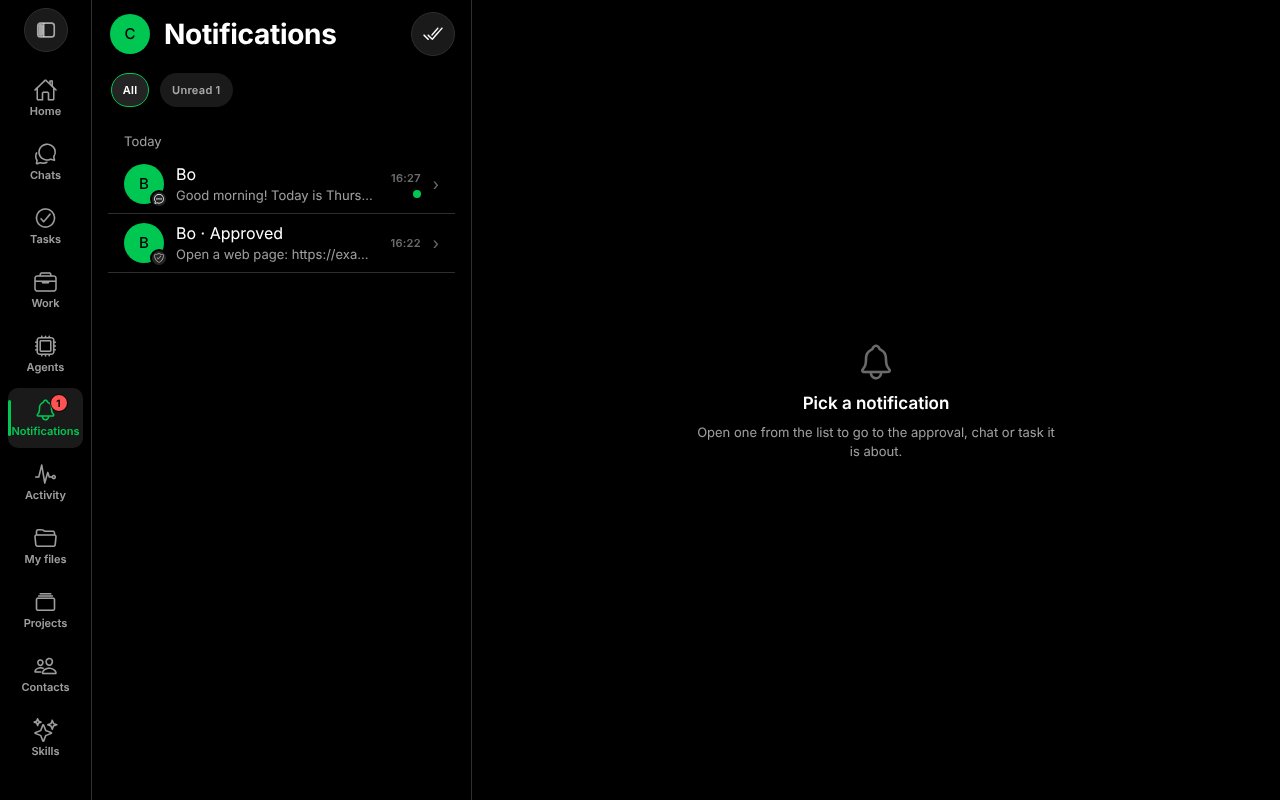Expand chevron on Bo 16:27 notification

click(x=436, y=185)
